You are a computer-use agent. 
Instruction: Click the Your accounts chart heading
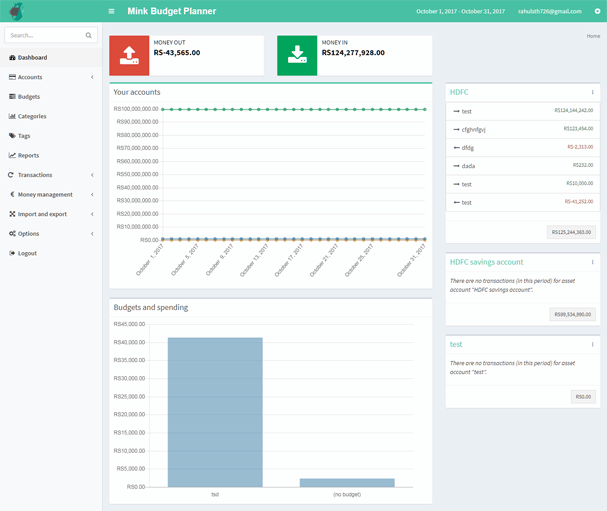coord(137,92)
